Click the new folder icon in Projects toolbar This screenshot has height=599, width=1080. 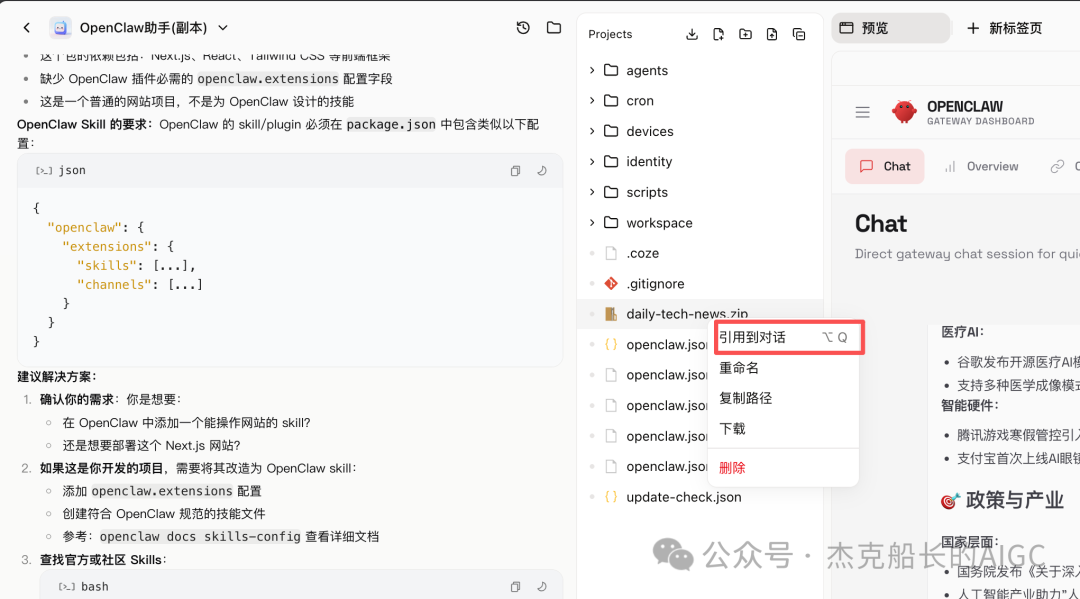(745, 34)
